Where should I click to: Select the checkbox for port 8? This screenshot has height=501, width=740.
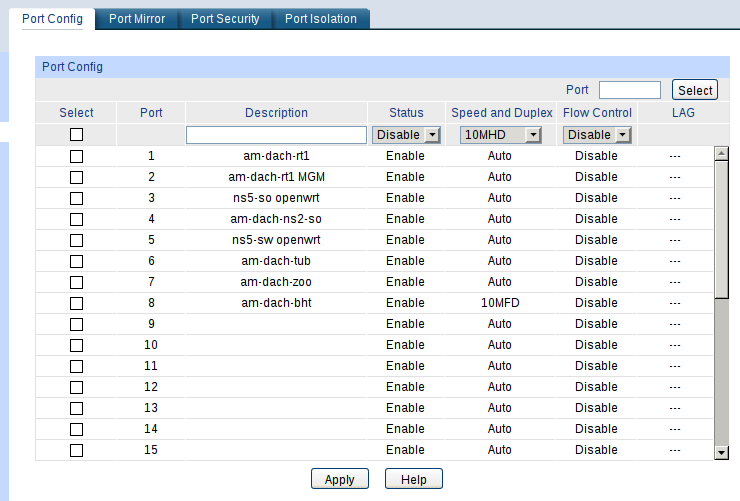click(x=76, y=303)
